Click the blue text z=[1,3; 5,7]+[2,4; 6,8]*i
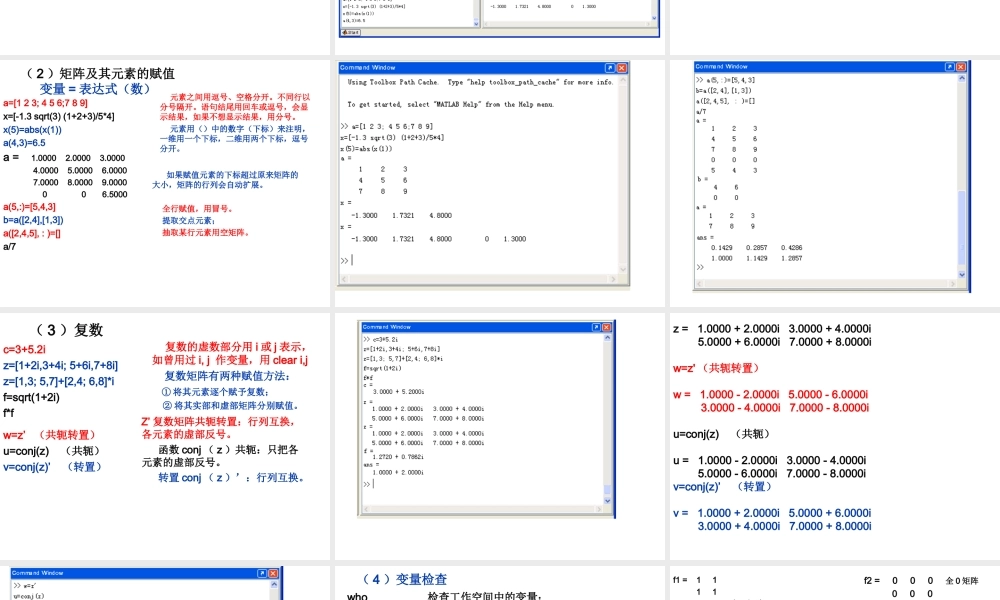Screen dimensions: 1000x600 (x=59, y=381)
